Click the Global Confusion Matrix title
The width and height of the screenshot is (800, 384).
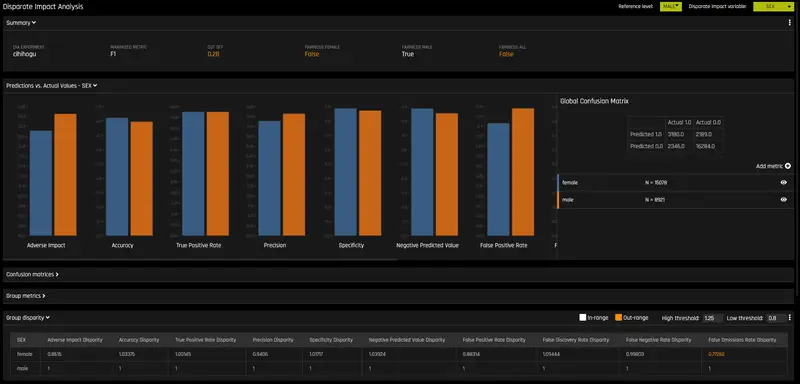click(594, 101)
